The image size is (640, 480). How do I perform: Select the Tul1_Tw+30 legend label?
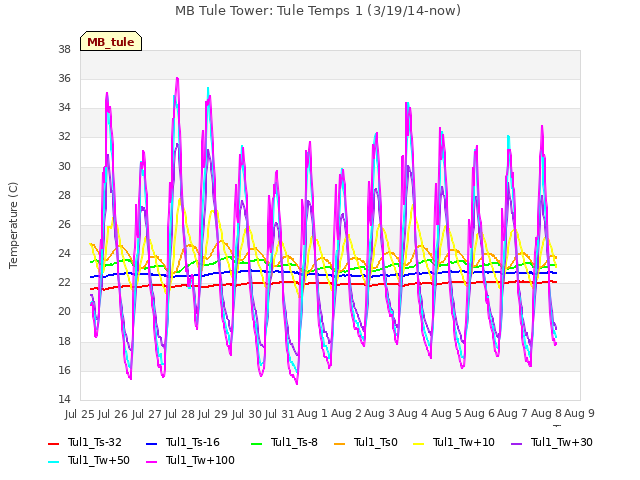(562, 442)
